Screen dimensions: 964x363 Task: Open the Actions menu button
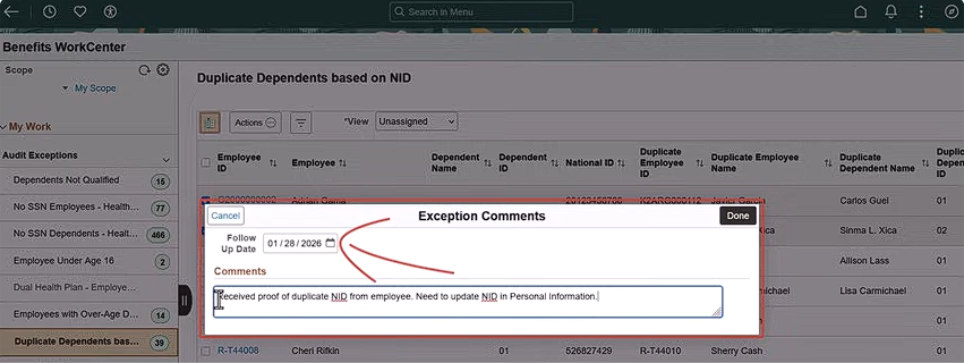coord(255,122)
